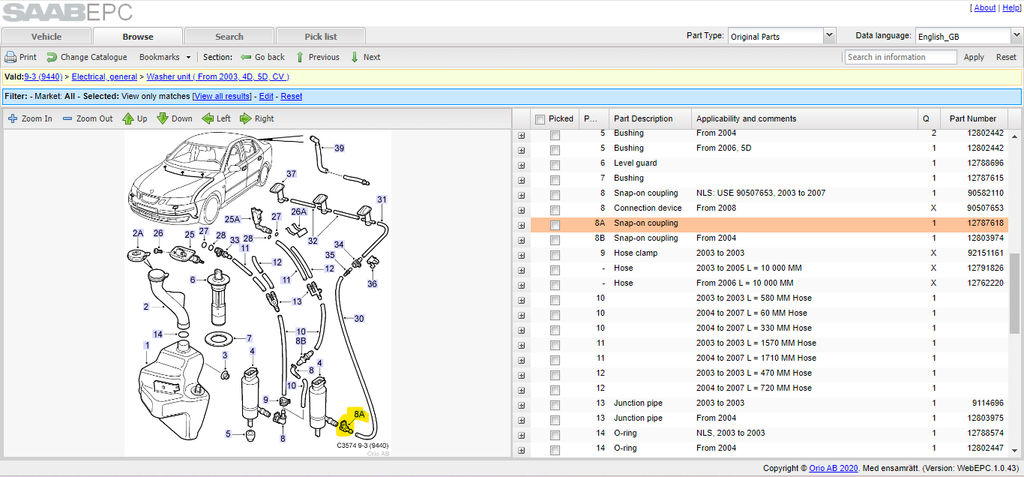
Task: Expand the Snap-on coupling 8A row
Action: pos(521,225)
